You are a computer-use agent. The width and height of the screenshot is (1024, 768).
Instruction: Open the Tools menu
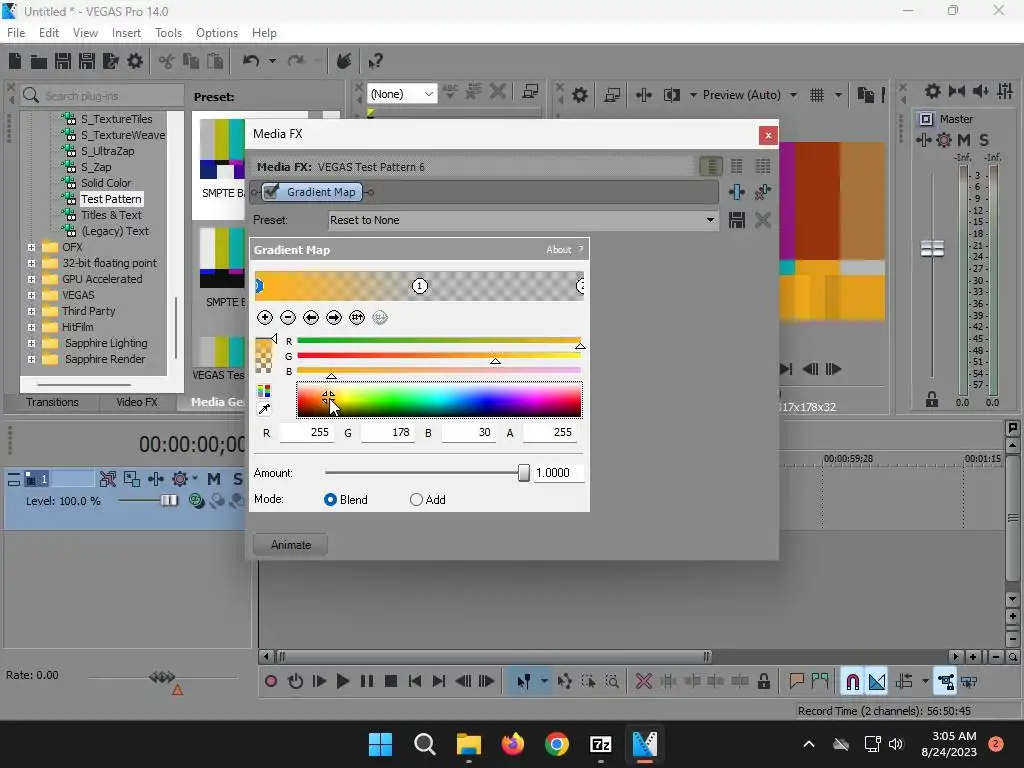coord(168,33)
